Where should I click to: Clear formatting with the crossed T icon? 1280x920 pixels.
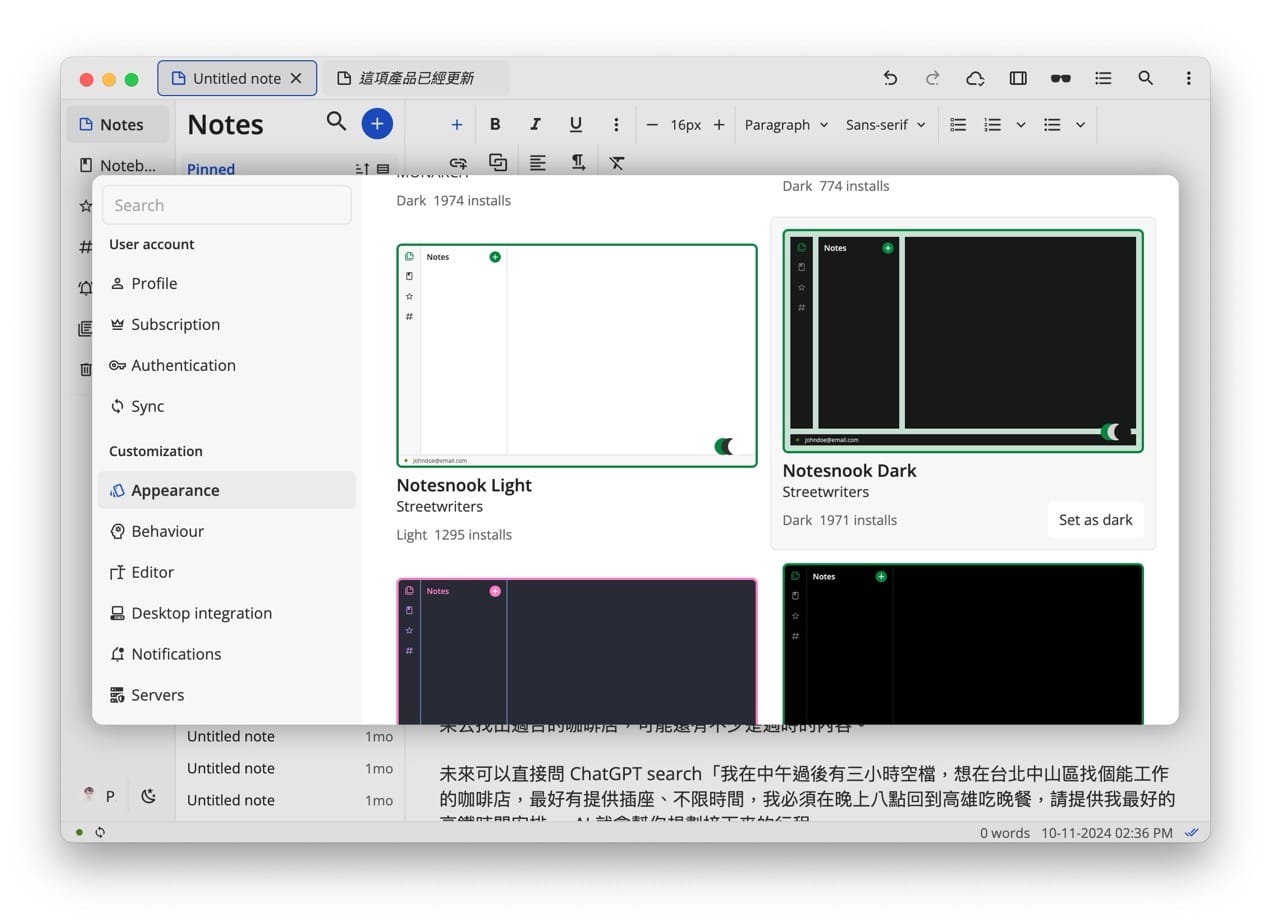click(x=617, y=162)
